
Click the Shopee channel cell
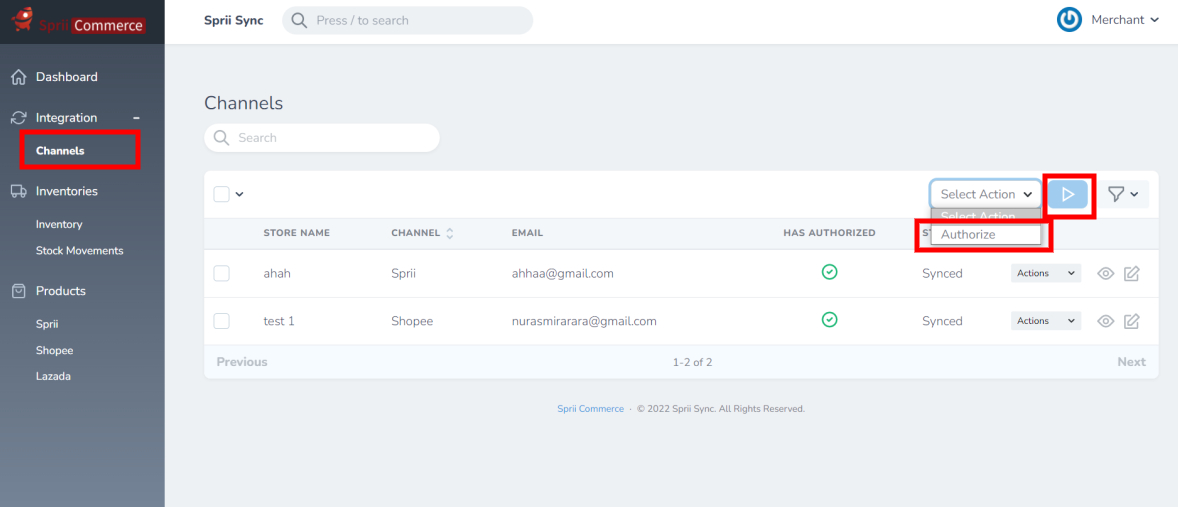[x=412, y=321]
